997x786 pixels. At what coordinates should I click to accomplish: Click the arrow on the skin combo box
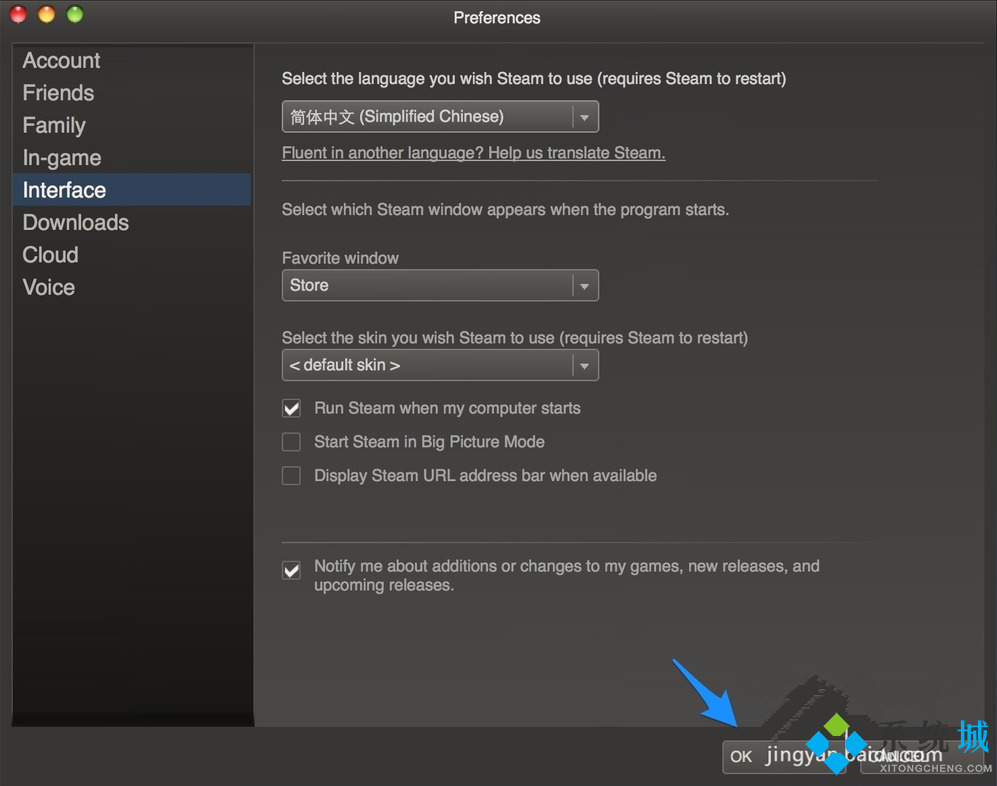click(584, 366)
